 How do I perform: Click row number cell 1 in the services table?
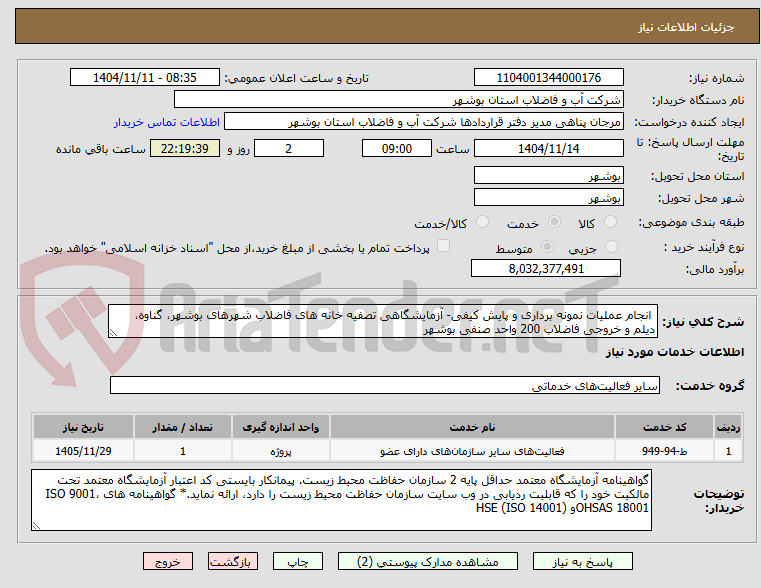(728, 451)
